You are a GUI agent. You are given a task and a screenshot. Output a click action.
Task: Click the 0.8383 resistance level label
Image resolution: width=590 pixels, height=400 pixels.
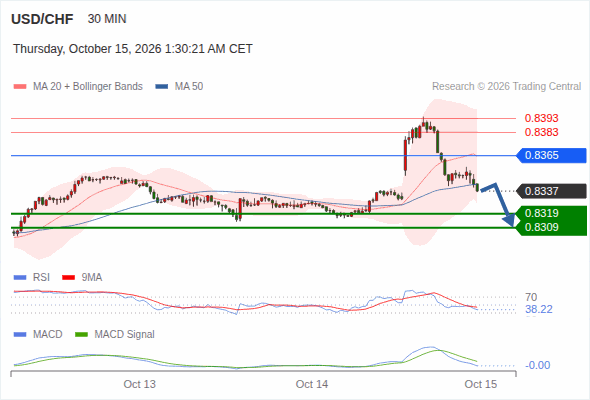click(541, 132)
